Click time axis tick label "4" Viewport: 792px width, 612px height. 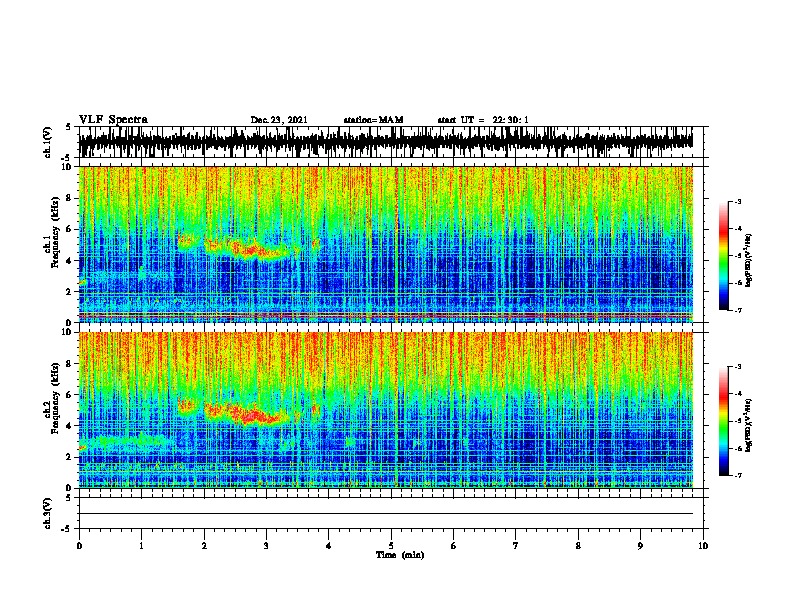point(329,546)
